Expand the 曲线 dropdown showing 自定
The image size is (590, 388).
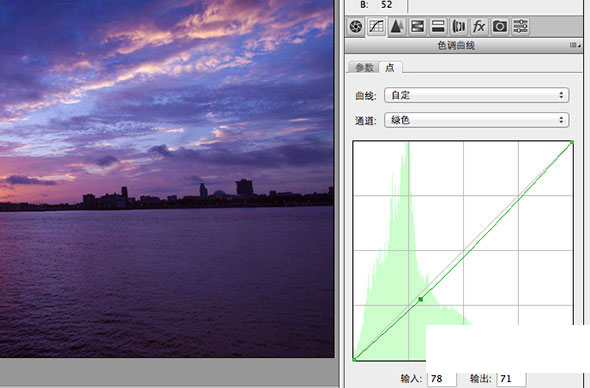476,95
